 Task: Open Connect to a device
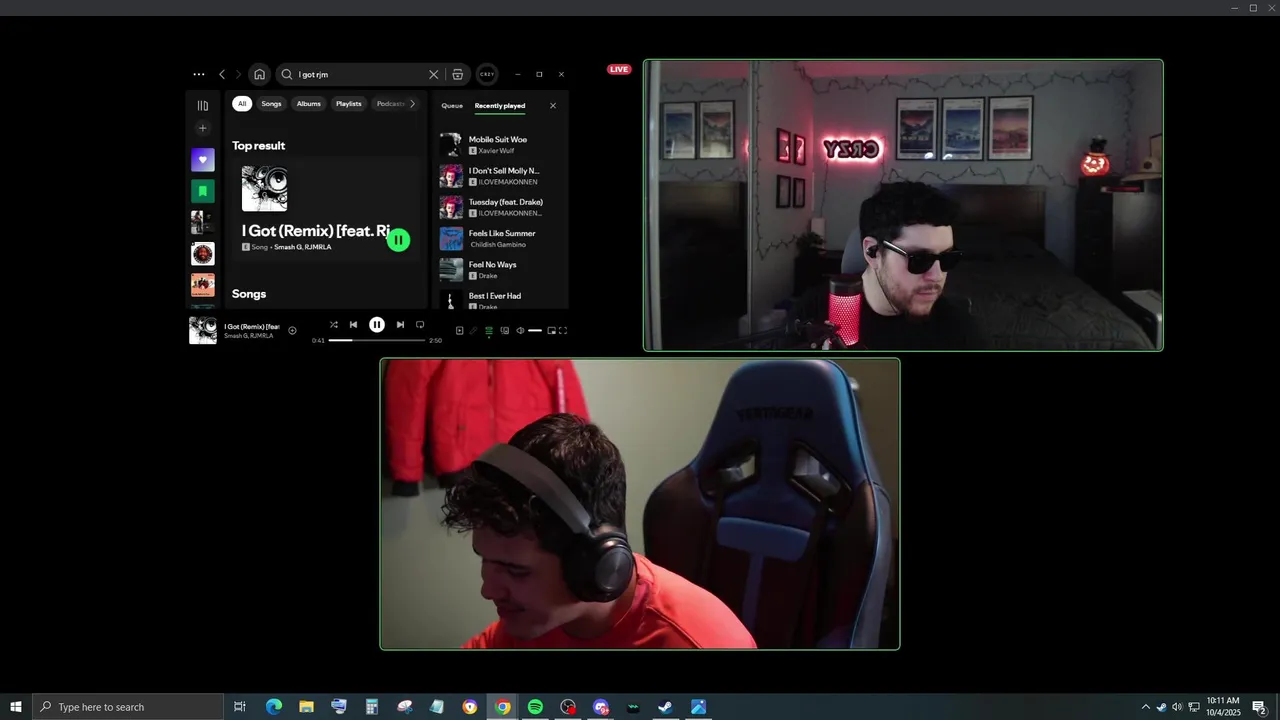click(x=505, y=331)
